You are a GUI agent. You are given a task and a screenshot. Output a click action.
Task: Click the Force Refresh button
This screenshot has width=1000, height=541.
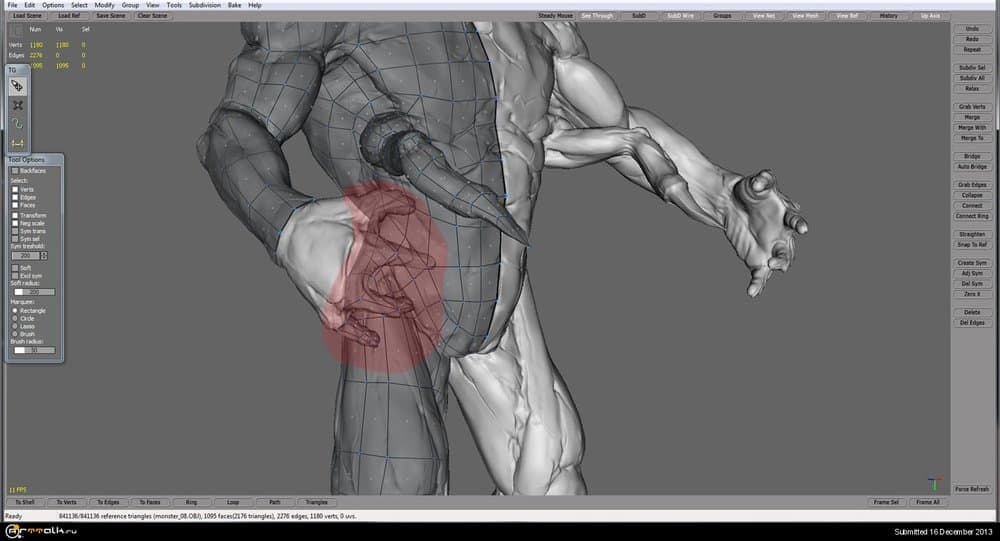tap(972, 489)
